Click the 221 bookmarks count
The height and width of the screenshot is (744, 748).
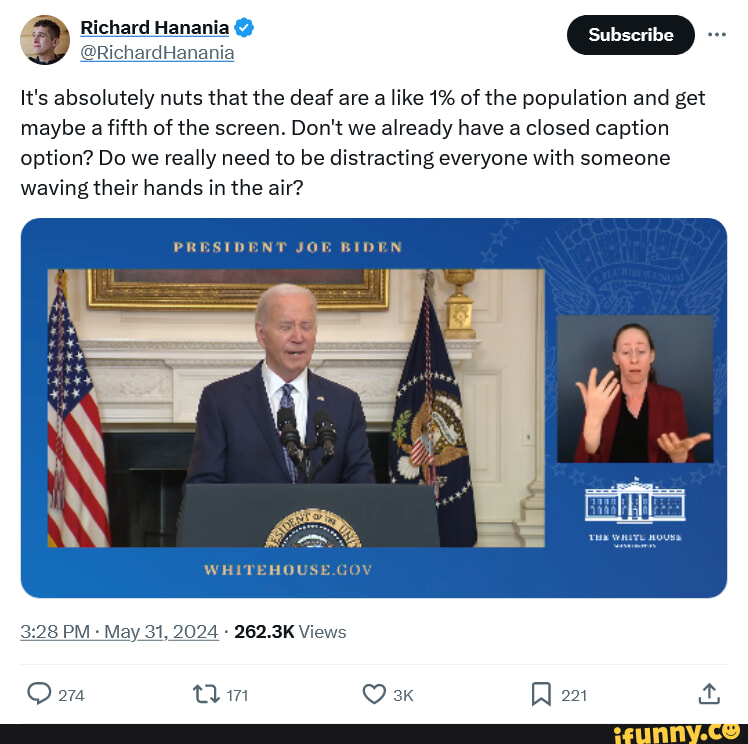click(x=574, y=696)
